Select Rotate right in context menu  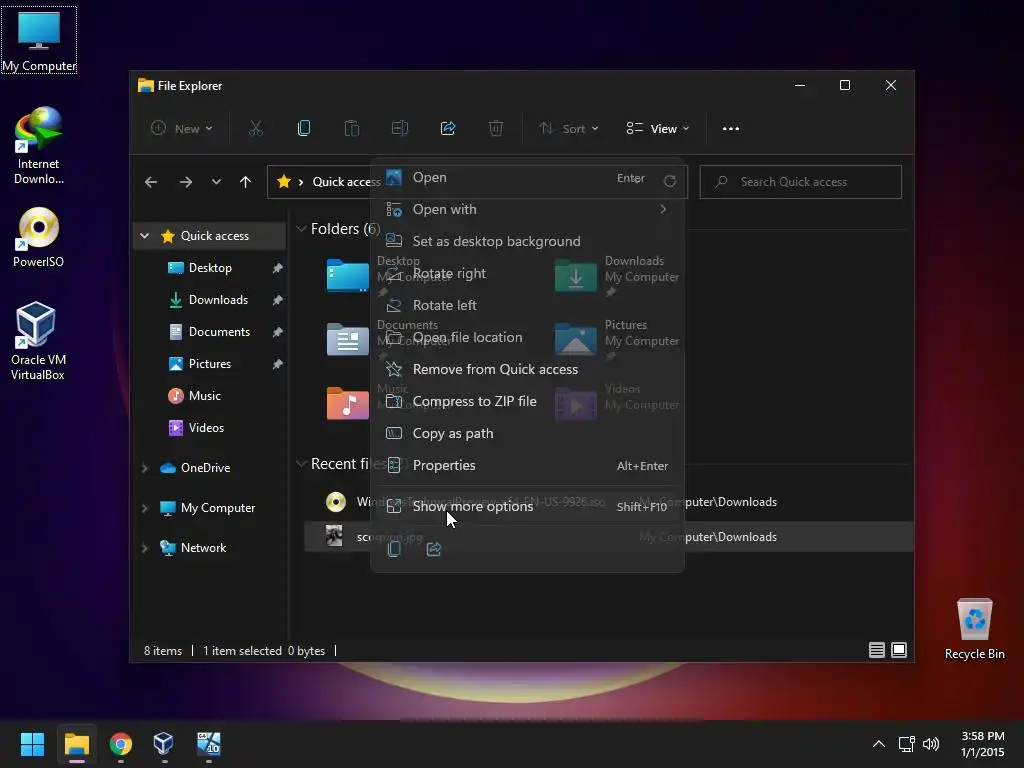(x=527, y=273)
